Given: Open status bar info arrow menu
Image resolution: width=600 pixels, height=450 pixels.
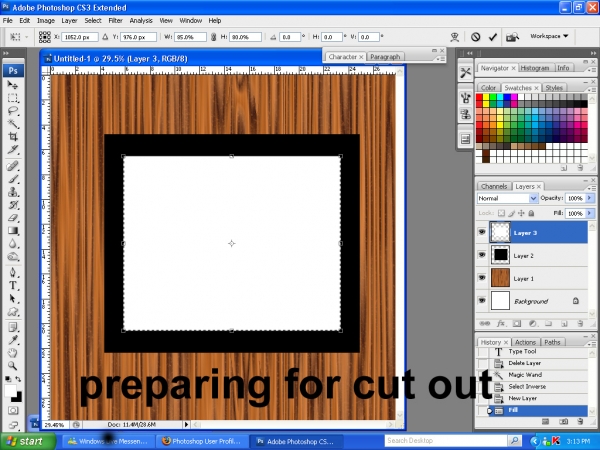Looking at the screenshot, I should [x=186, y=424].
